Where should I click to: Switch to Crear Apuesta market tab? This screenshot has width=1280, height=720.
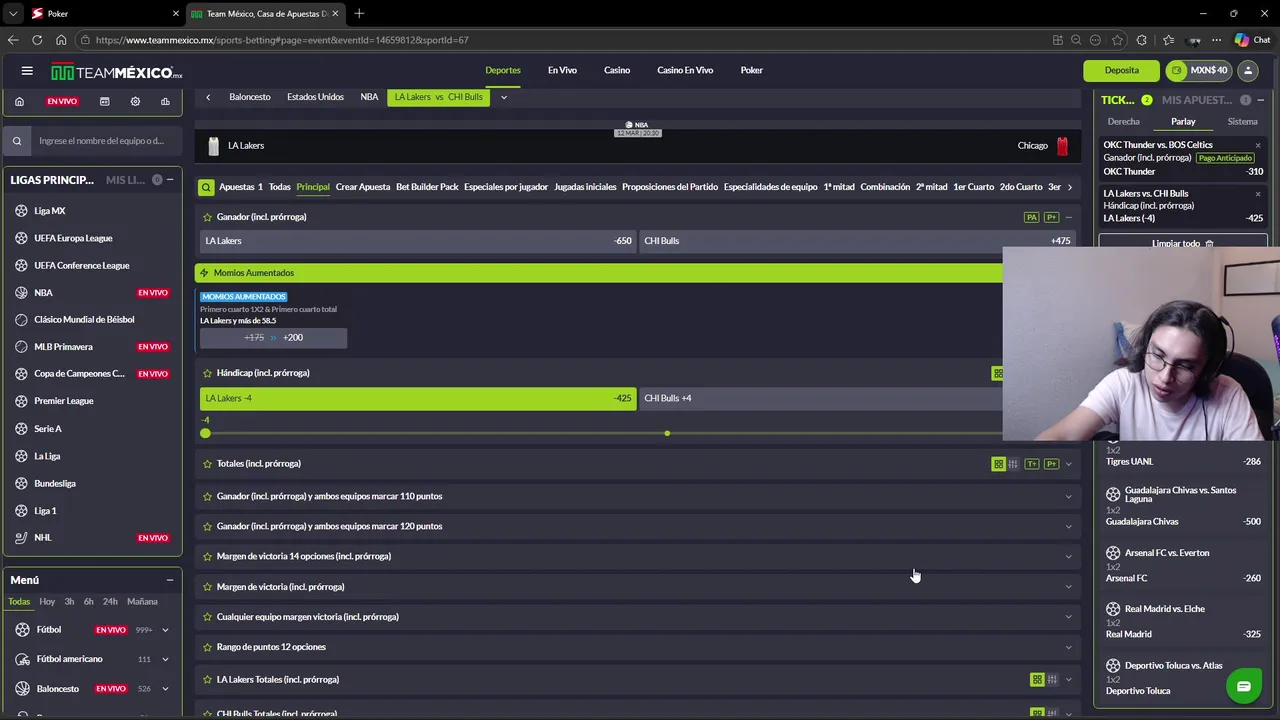coord(363,187)
